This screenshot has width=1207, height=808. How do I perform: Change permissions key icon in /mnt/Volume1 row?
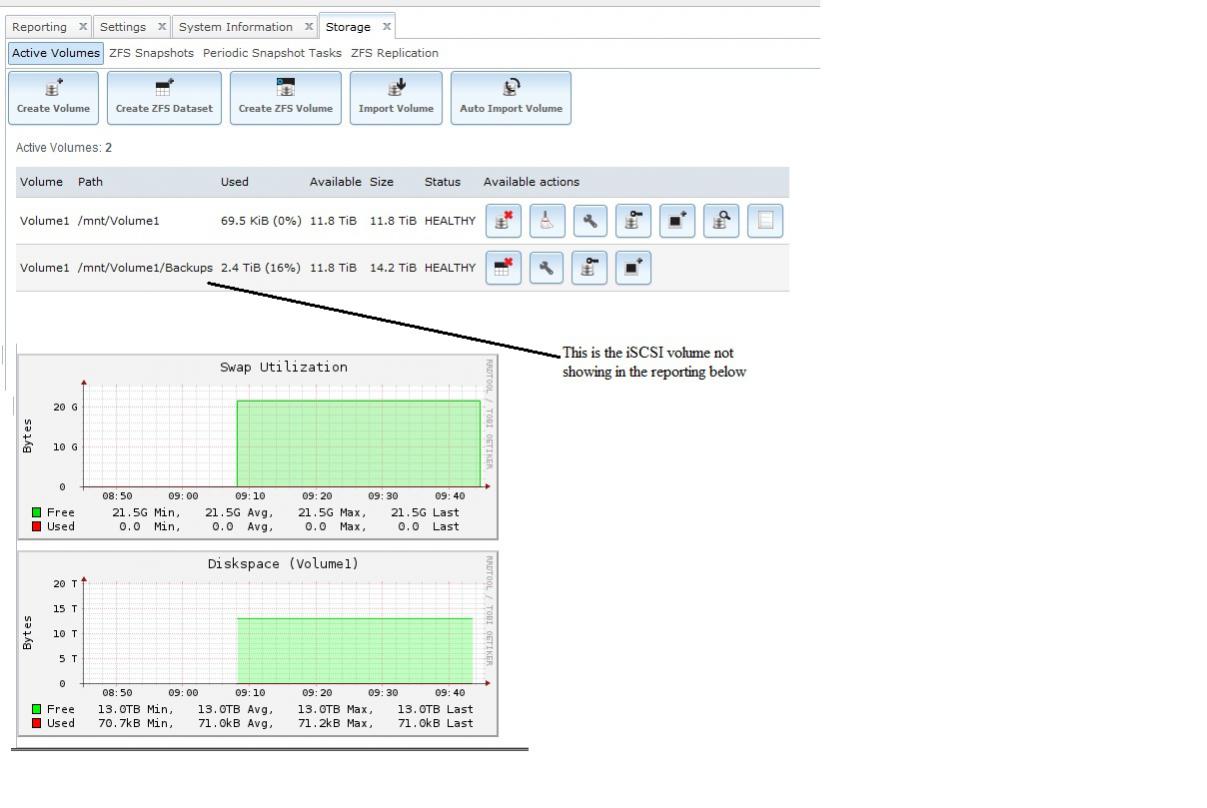[633, 221]
